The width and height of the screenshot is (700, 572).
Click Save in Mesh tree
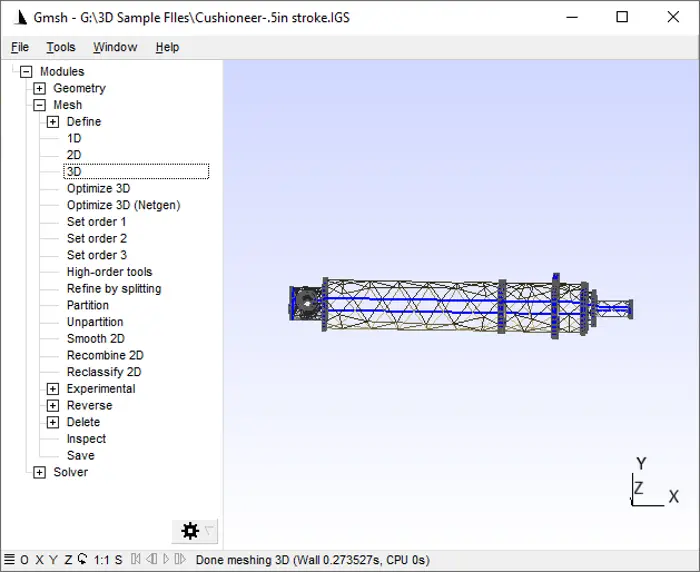[81, 455]
